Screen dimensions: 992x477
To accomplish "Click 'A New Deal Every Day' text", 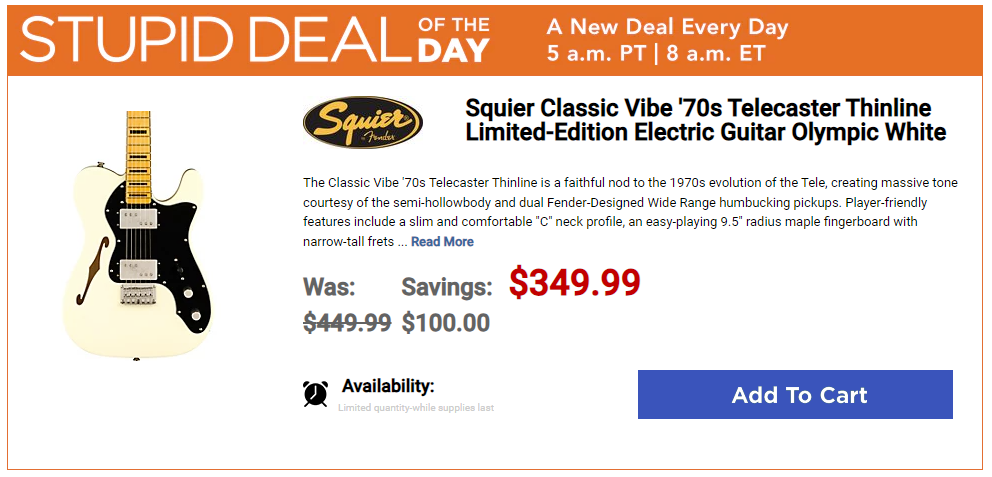I will [667, 27].
